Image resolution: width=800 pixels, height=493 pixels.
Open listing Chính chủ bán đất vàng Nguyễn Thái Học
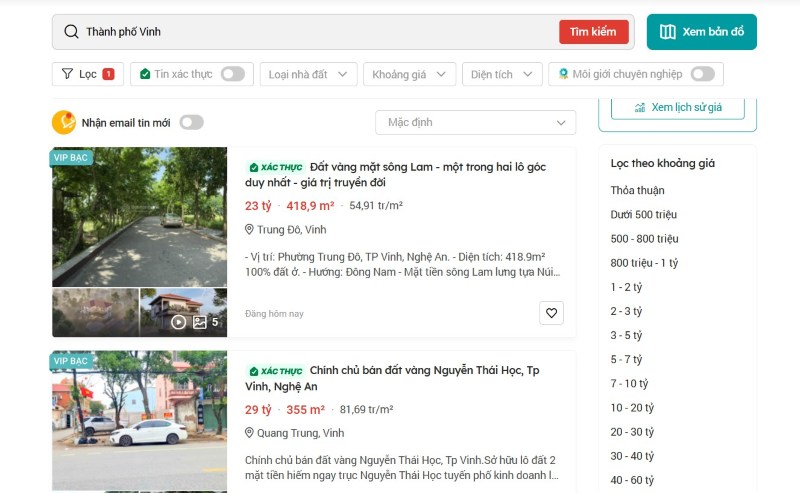tap(392, 378)
